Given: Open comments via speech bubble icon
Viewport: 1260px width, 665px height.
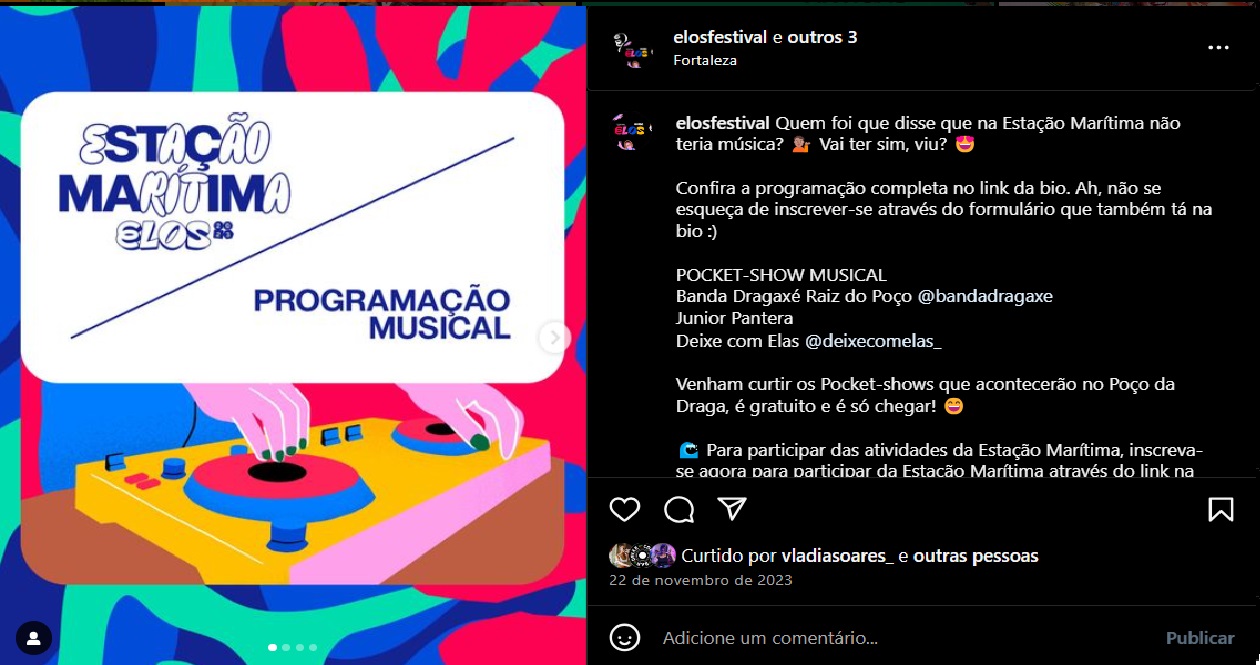Looking at the screenshot, I should [679, 509].
